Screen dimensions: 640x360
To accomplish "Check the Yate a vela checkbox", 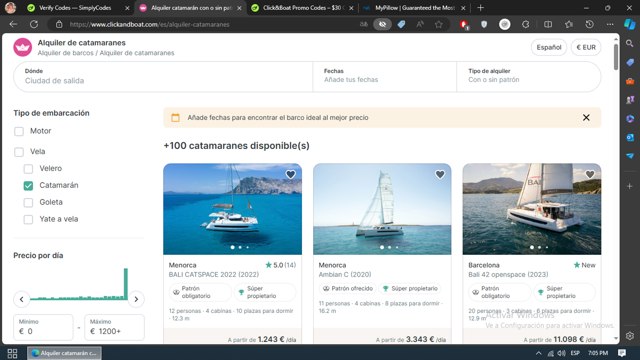I will tap(28, 219).
